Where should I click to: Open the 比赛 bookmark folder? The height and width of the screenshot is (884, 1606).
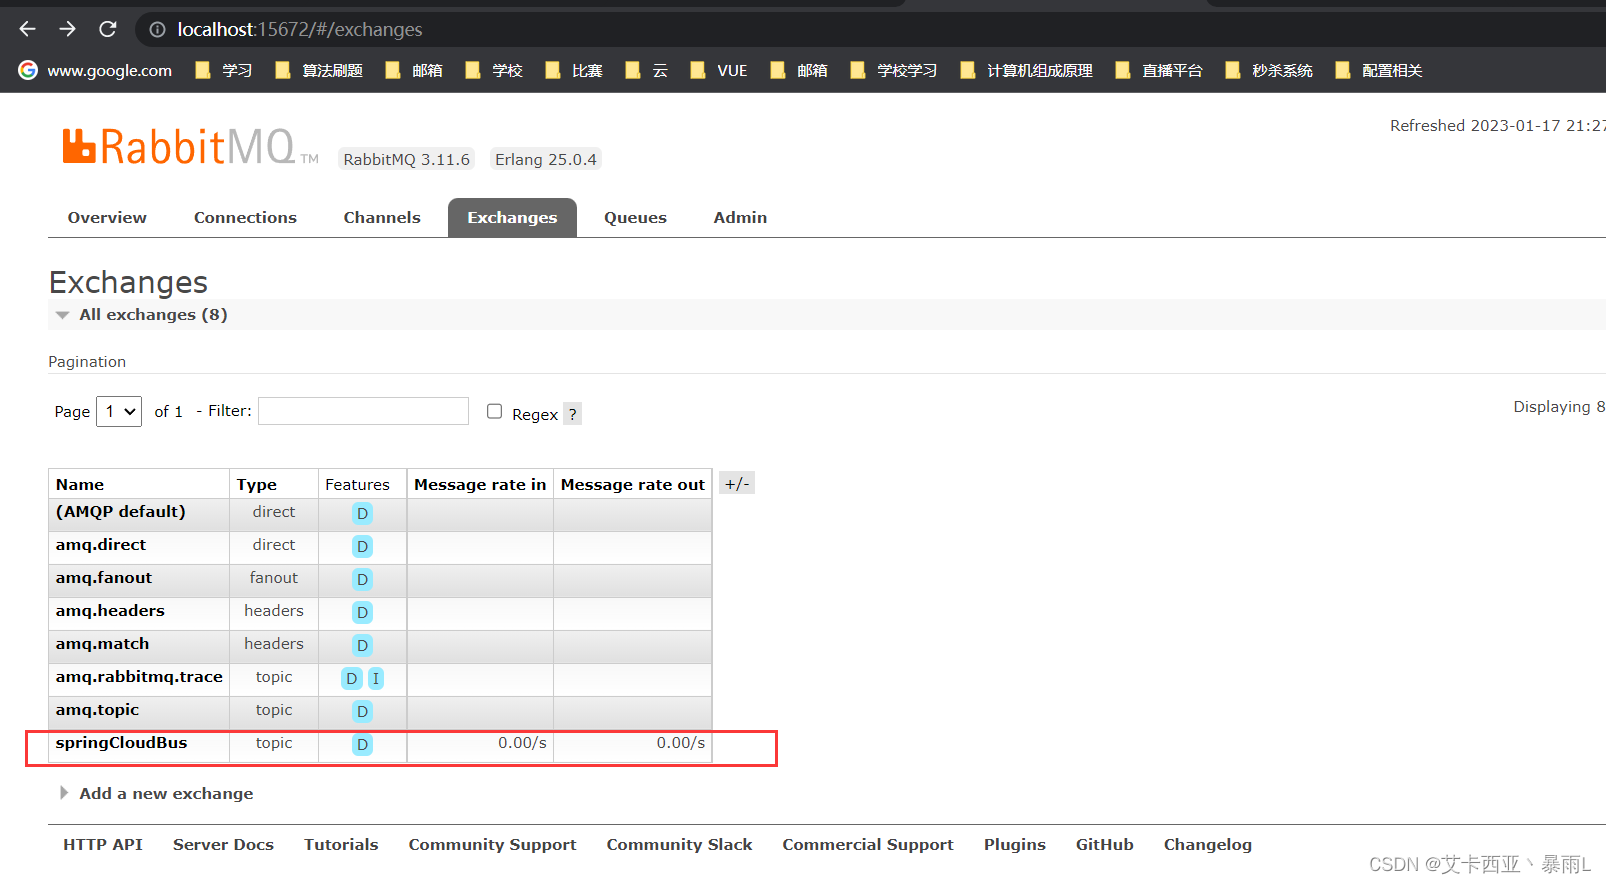click(574, 70)
